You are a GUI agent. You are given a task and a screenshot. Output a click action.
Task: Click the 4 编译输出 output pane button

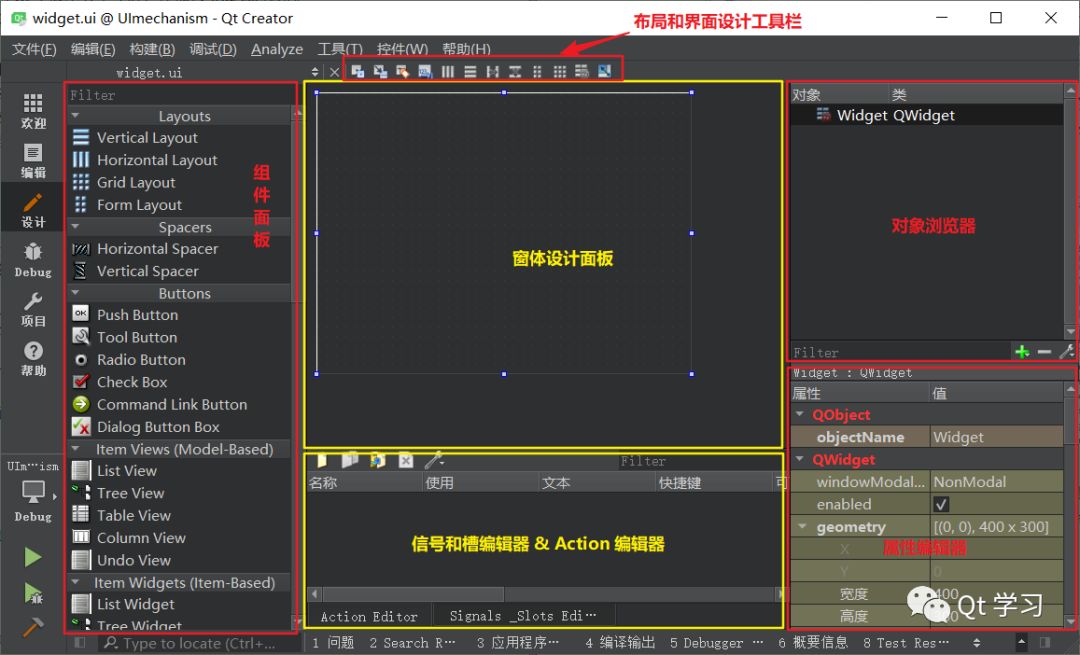coord(620,642)
